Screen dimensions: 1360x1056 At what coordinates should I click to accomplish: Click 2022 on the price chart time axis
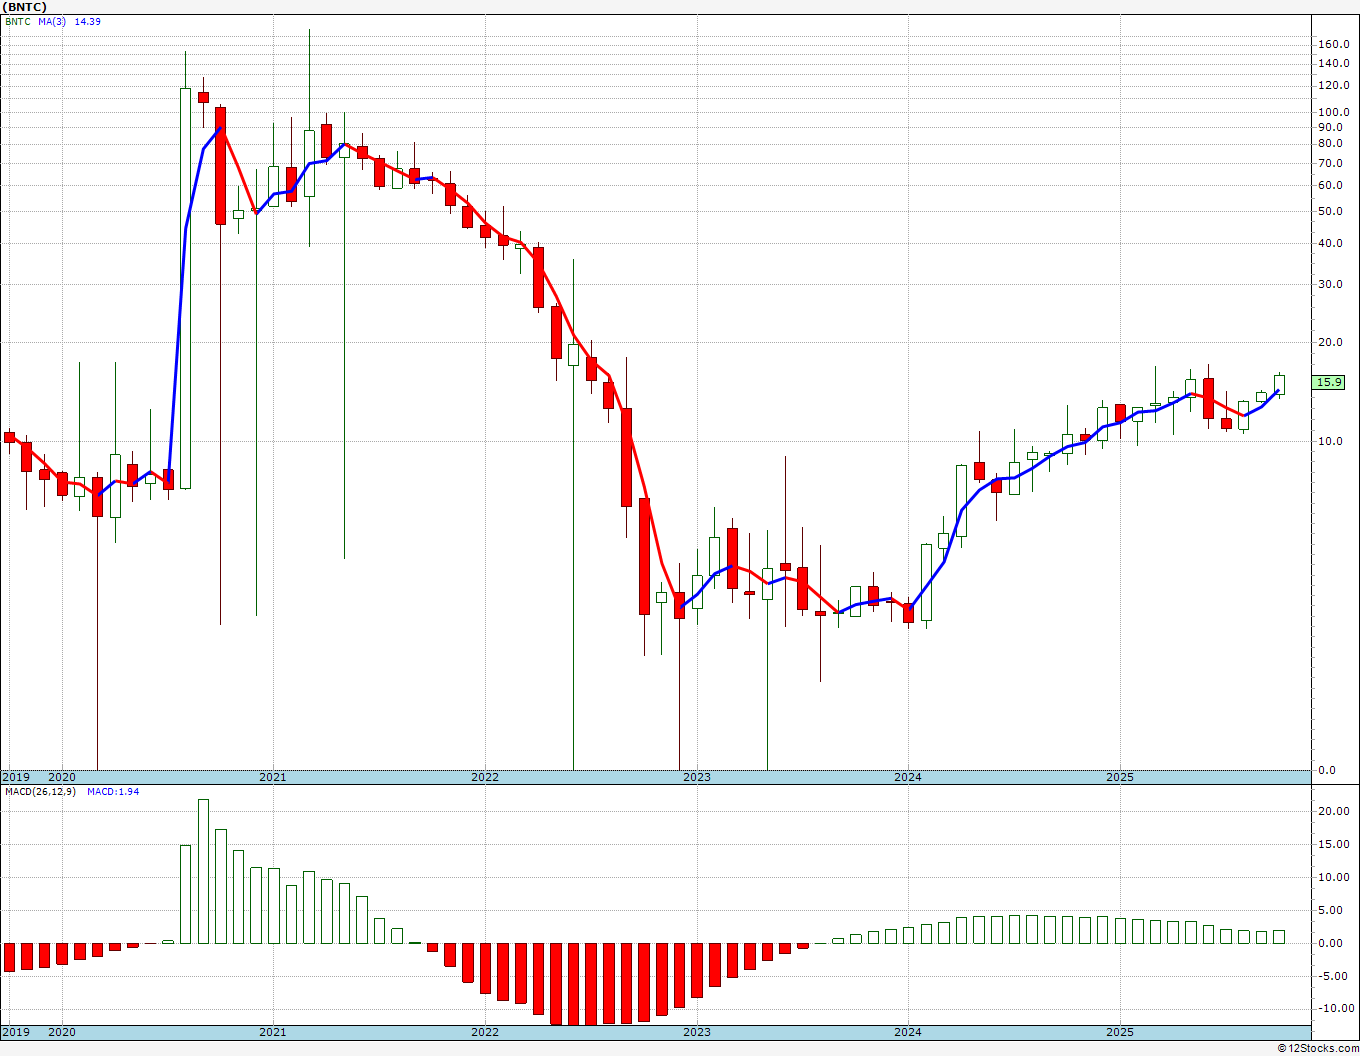click(485, 777)
